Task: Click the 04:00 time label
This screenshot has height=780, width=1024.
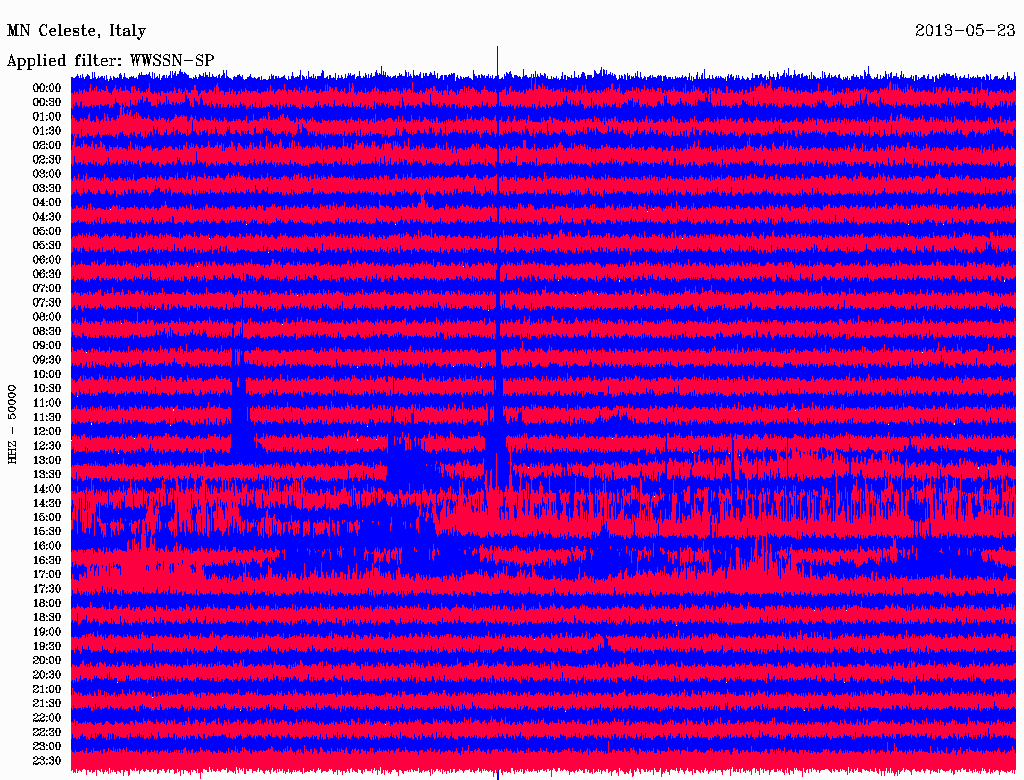Action: 47,203
